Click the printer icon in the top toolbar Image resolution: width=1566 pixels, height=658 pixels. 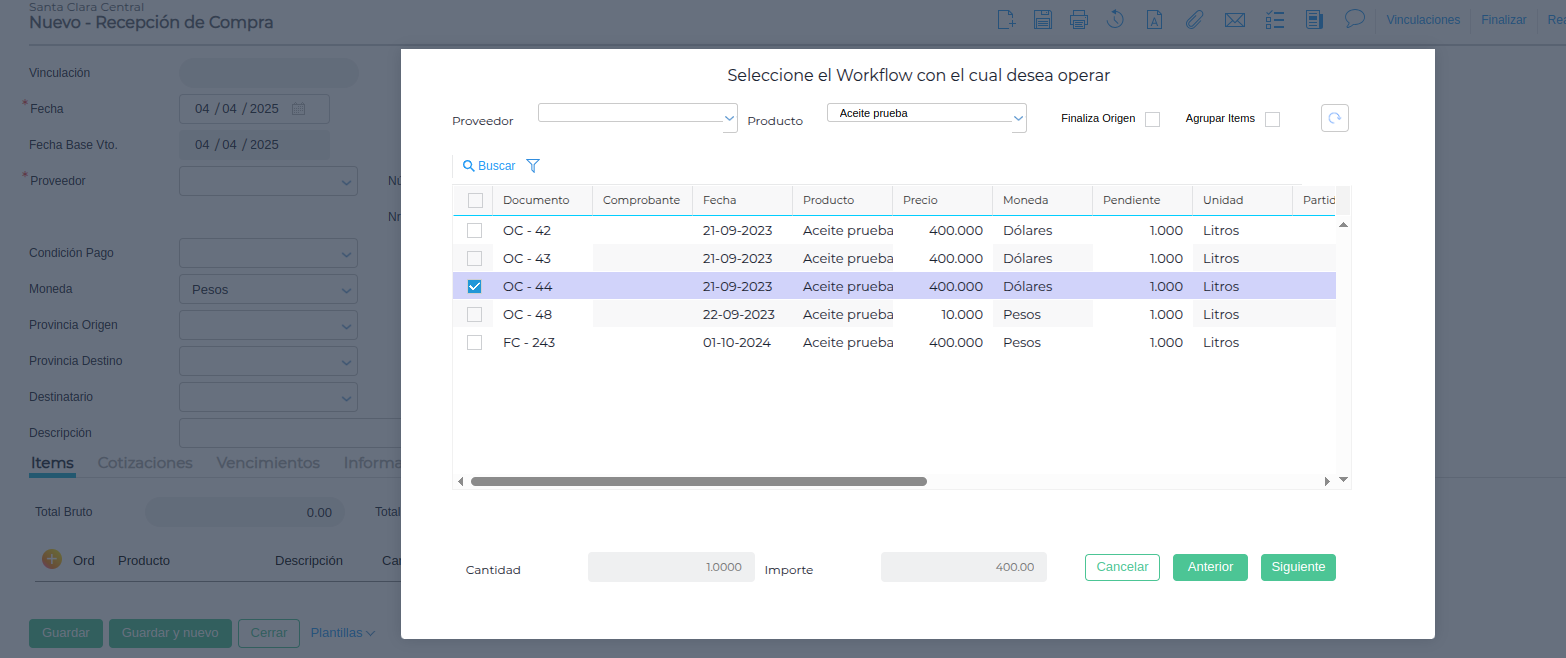[1078, 20]
